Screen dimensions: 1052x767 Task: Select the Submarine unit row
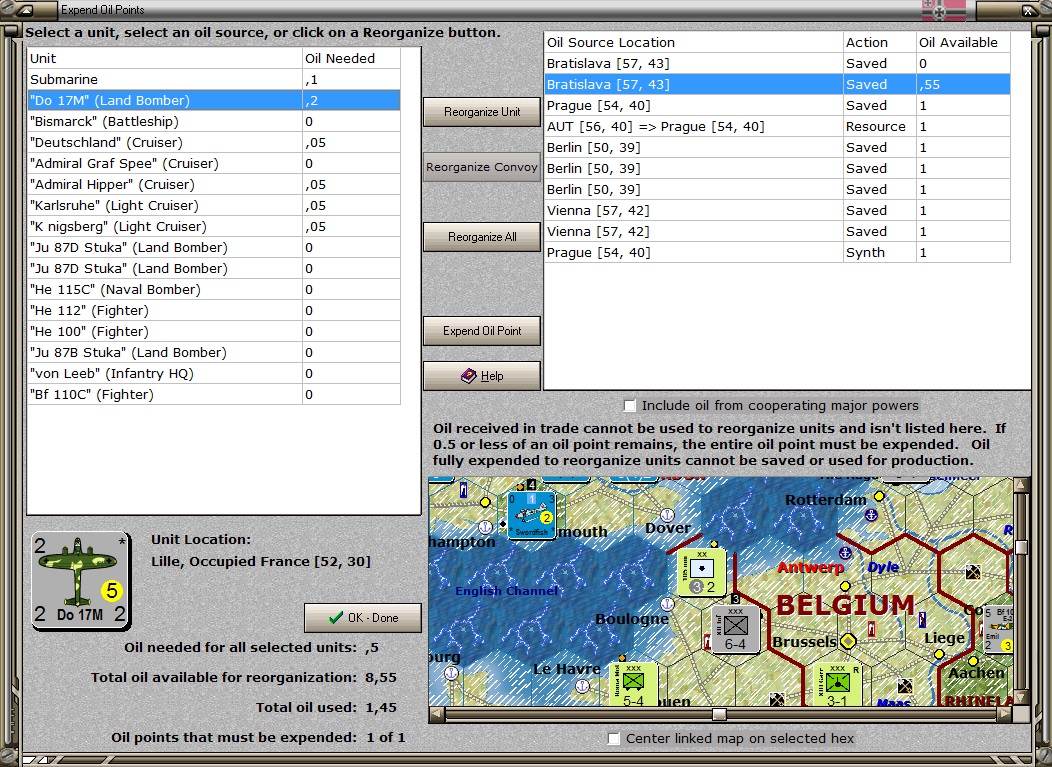pyautogui.click(x=214, y=79)
